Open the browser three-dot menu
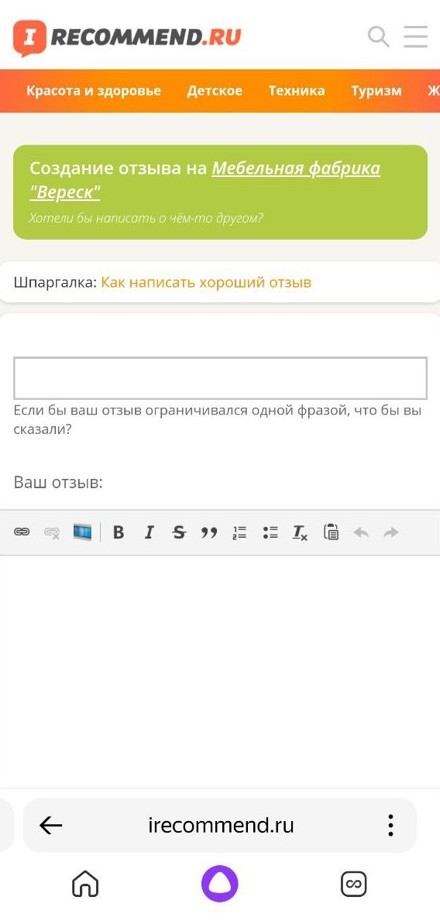Image resolution: width=440 pixels, height=921 pixels. click(x=391, y=825)
